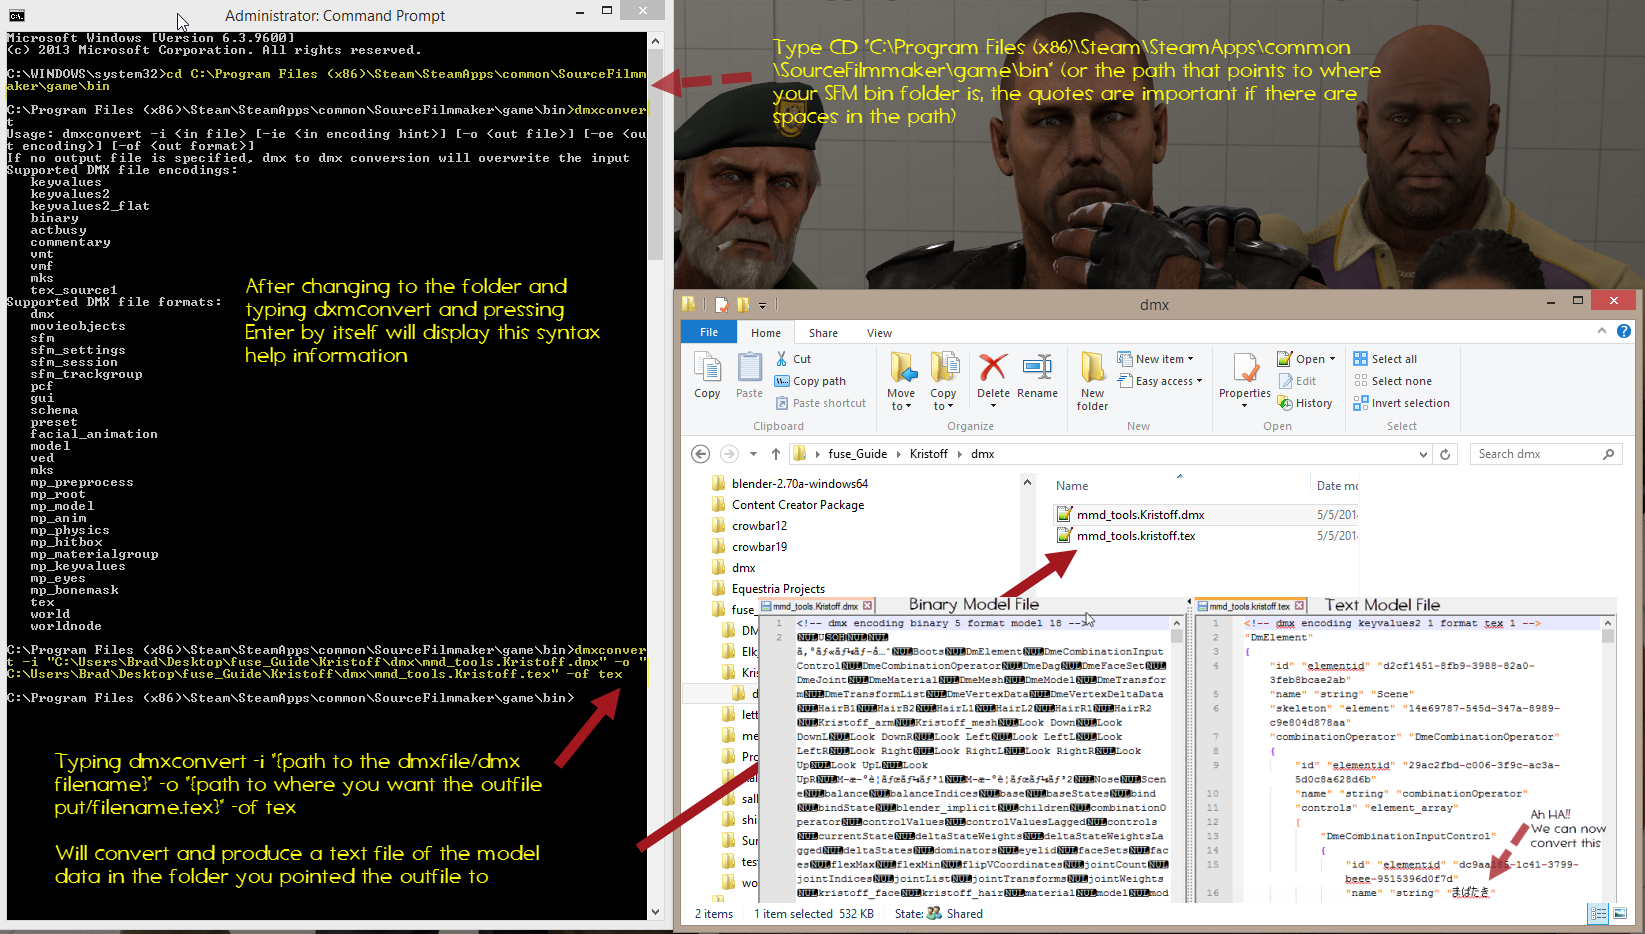Open the File tab in Explorer
Image resolution: width=1645 pixels, height=934 pixels.
coord(709,332)
